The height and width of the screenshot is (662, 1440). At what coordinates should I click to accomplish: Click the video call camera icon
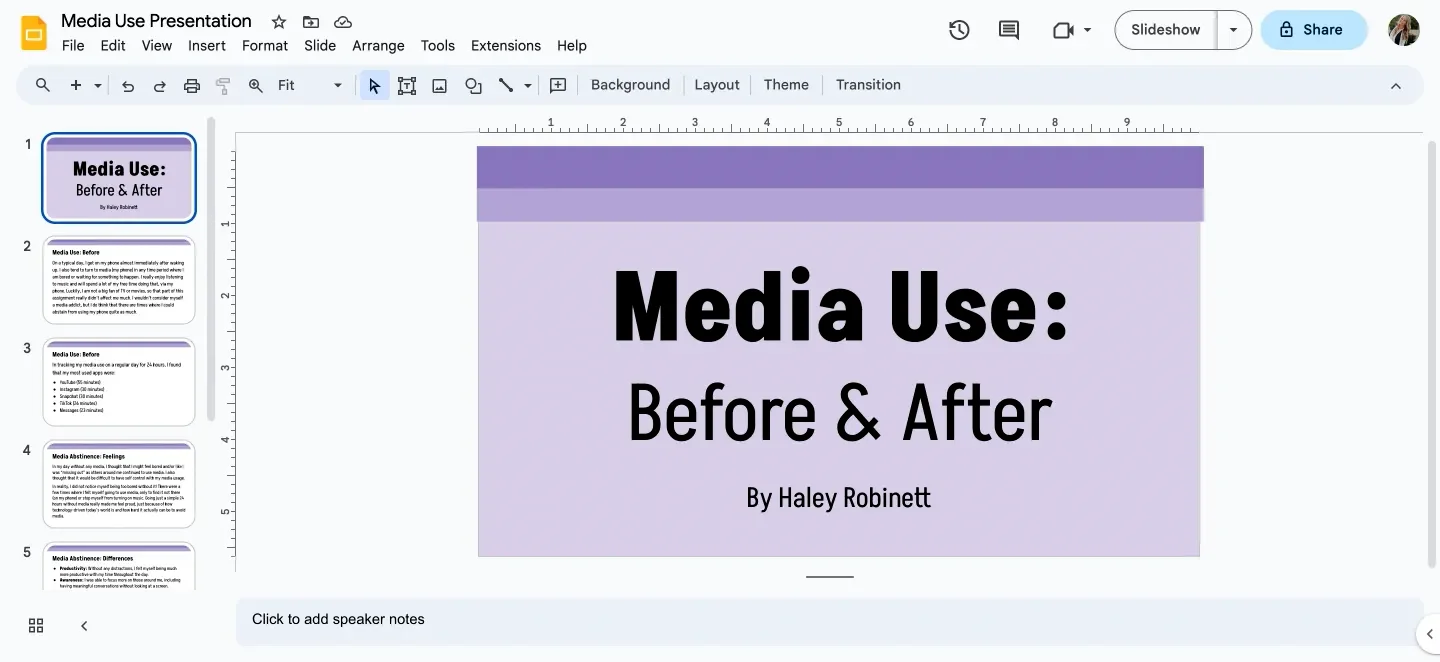[1063, 30]
